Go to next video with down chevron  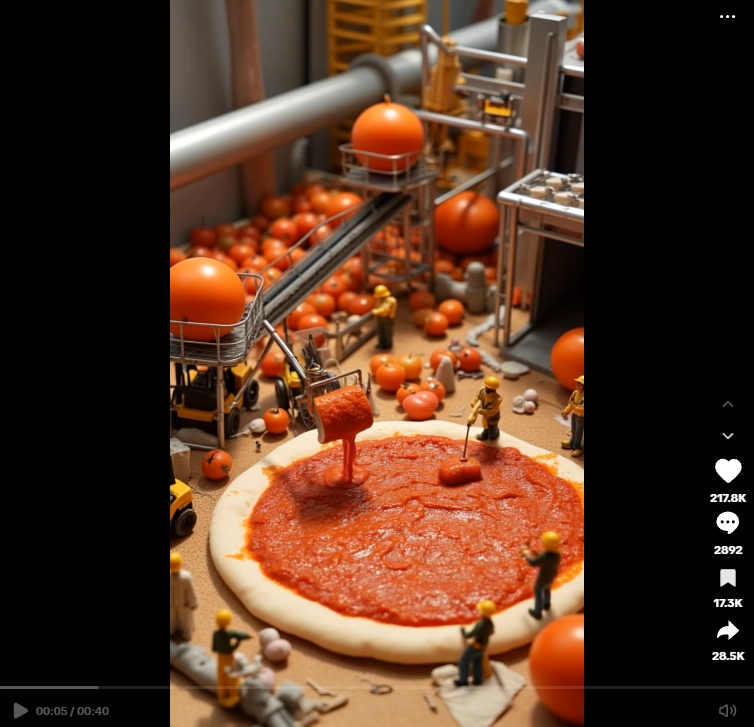728,436
